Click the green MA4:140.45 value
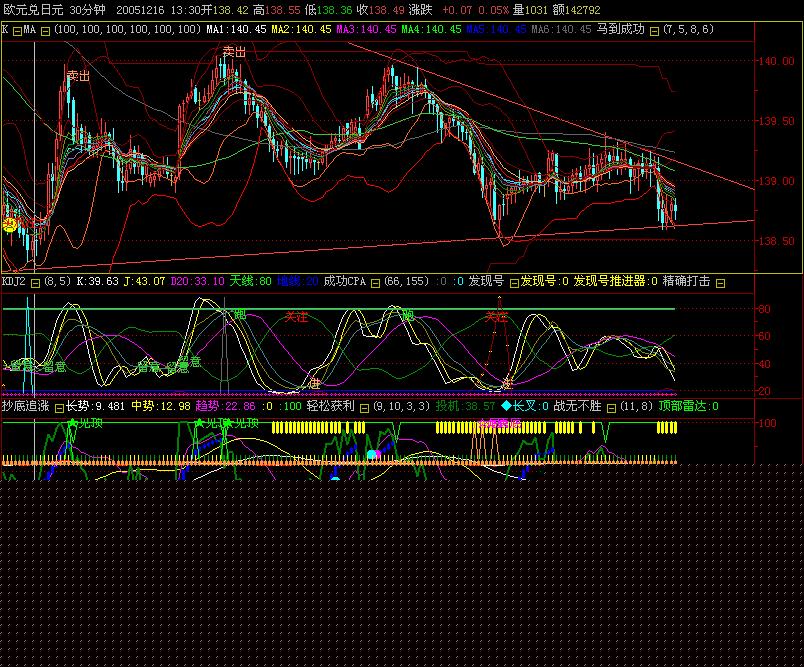 pyautogui.click(x=431, y=29)
